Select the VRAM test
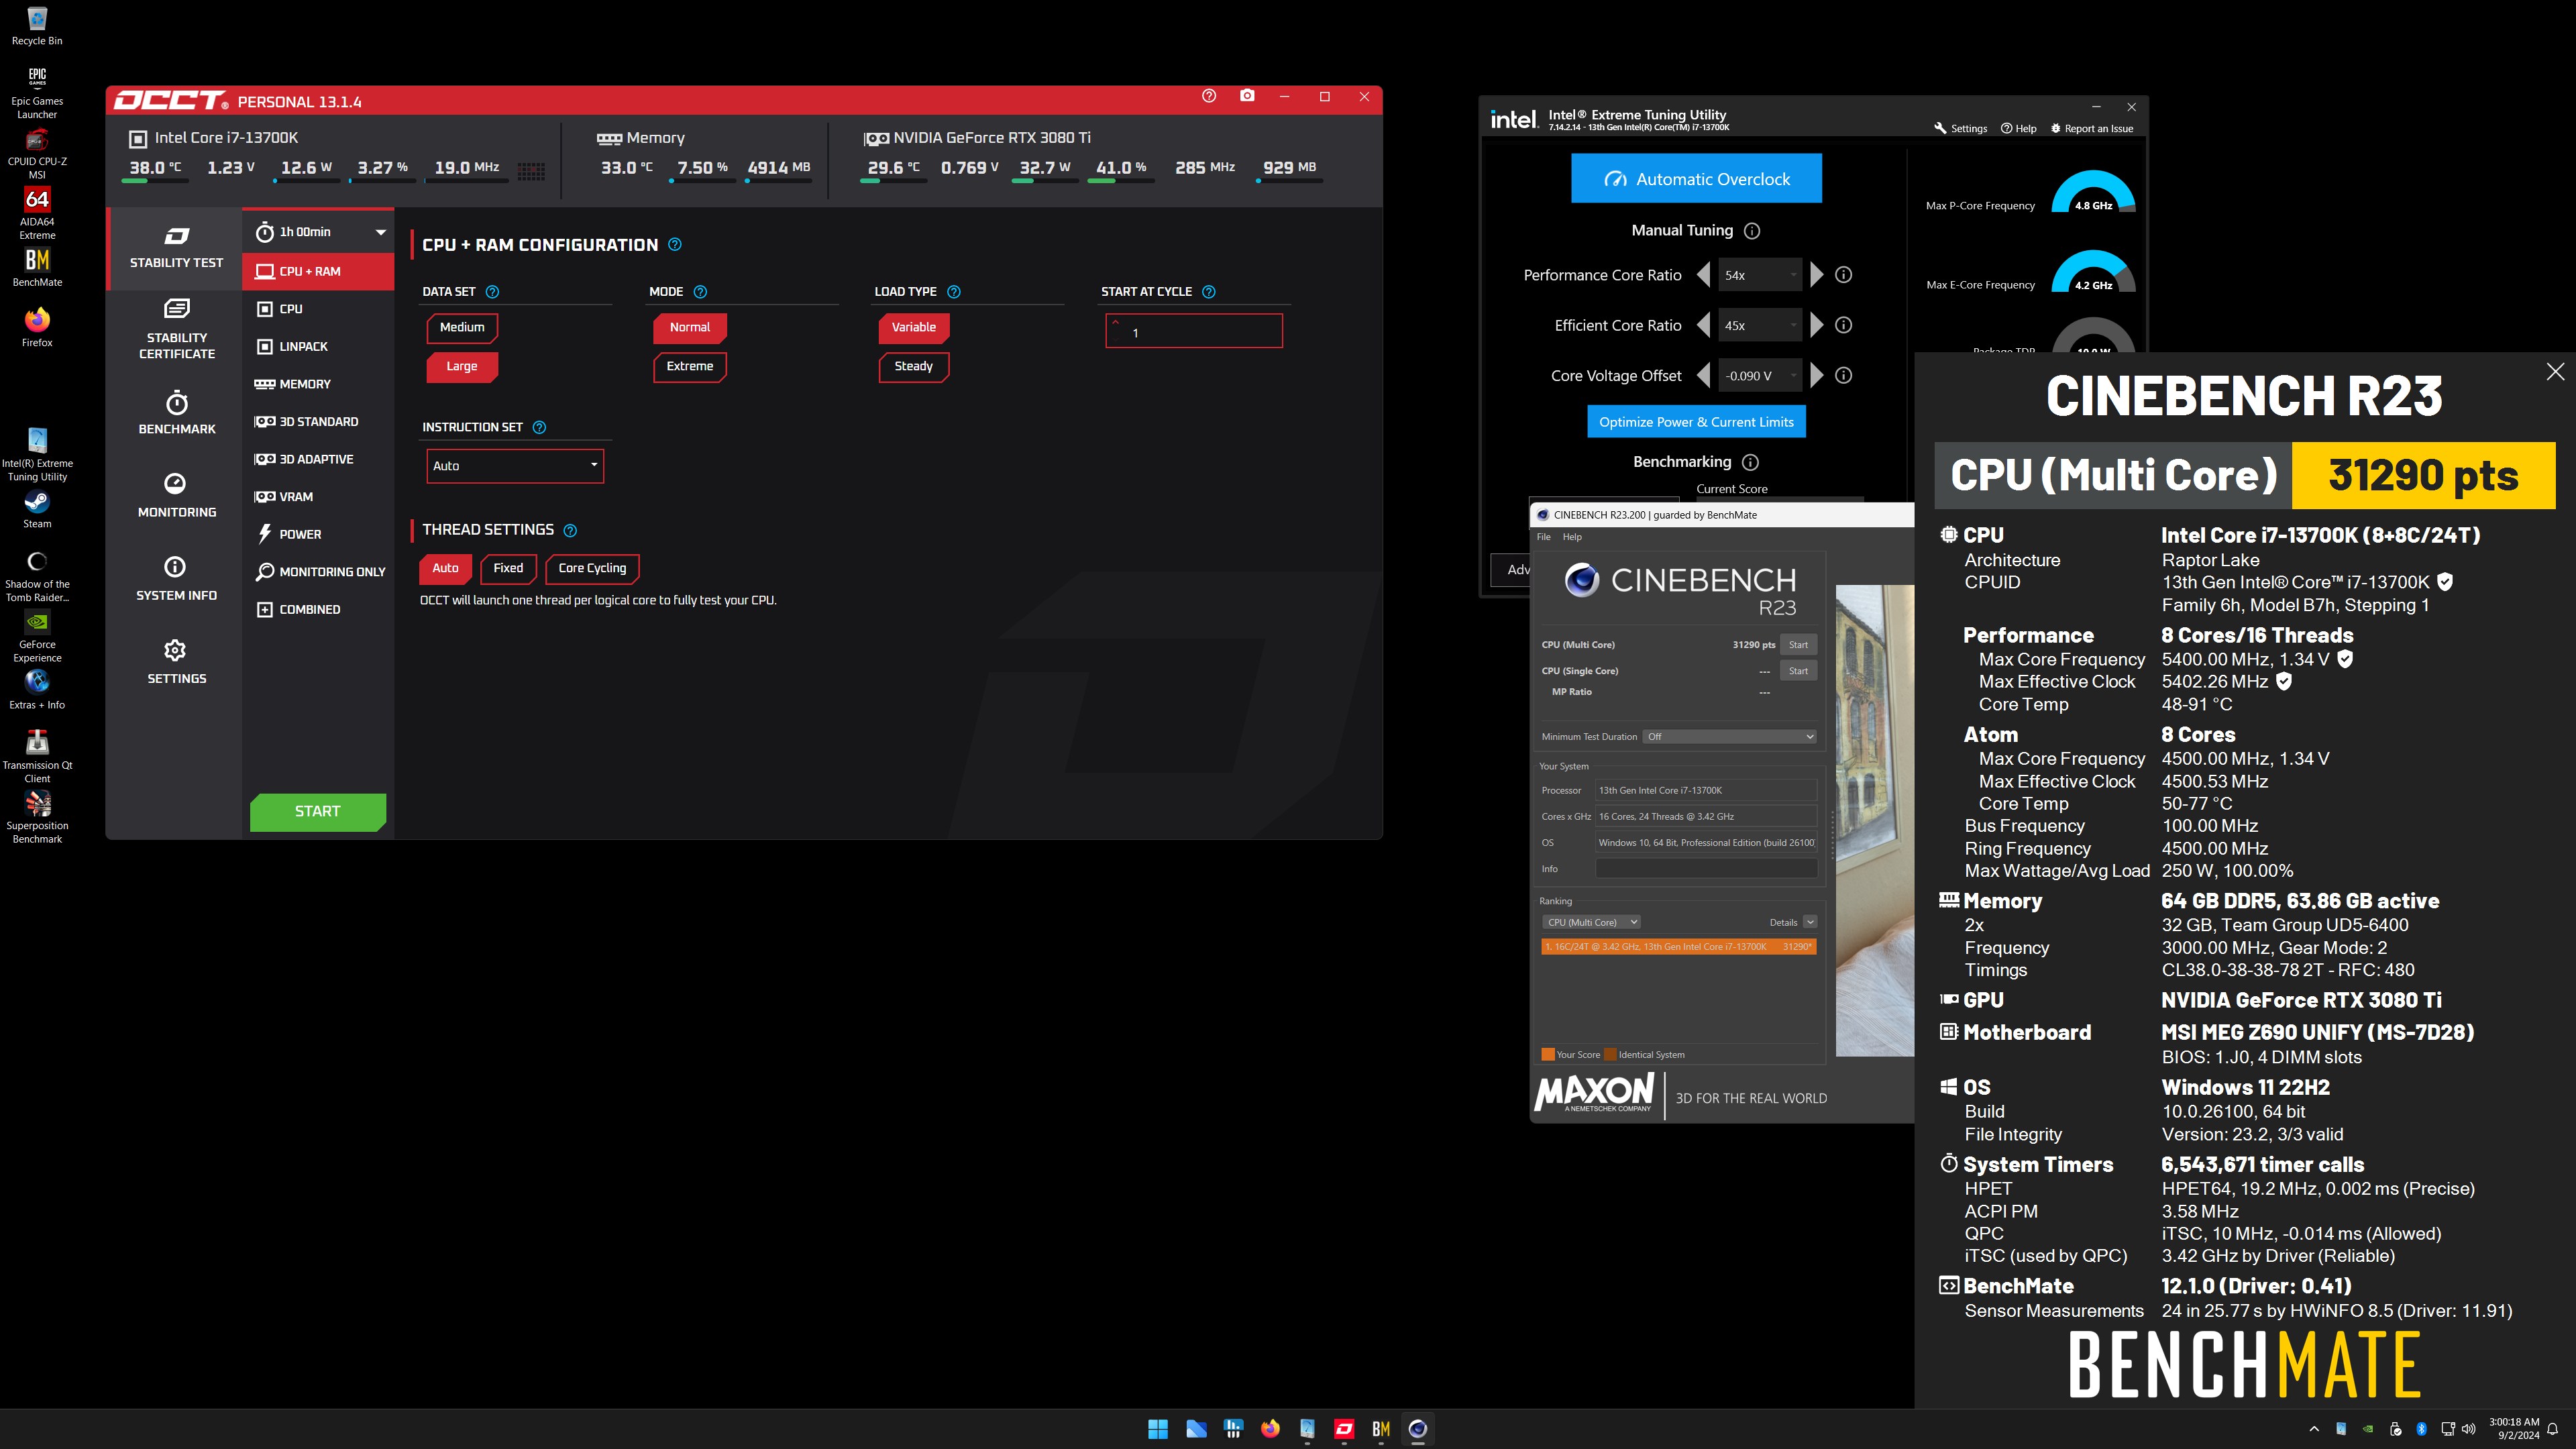Viewport: 2576px width, 1449px height. (x=319, y=497)
